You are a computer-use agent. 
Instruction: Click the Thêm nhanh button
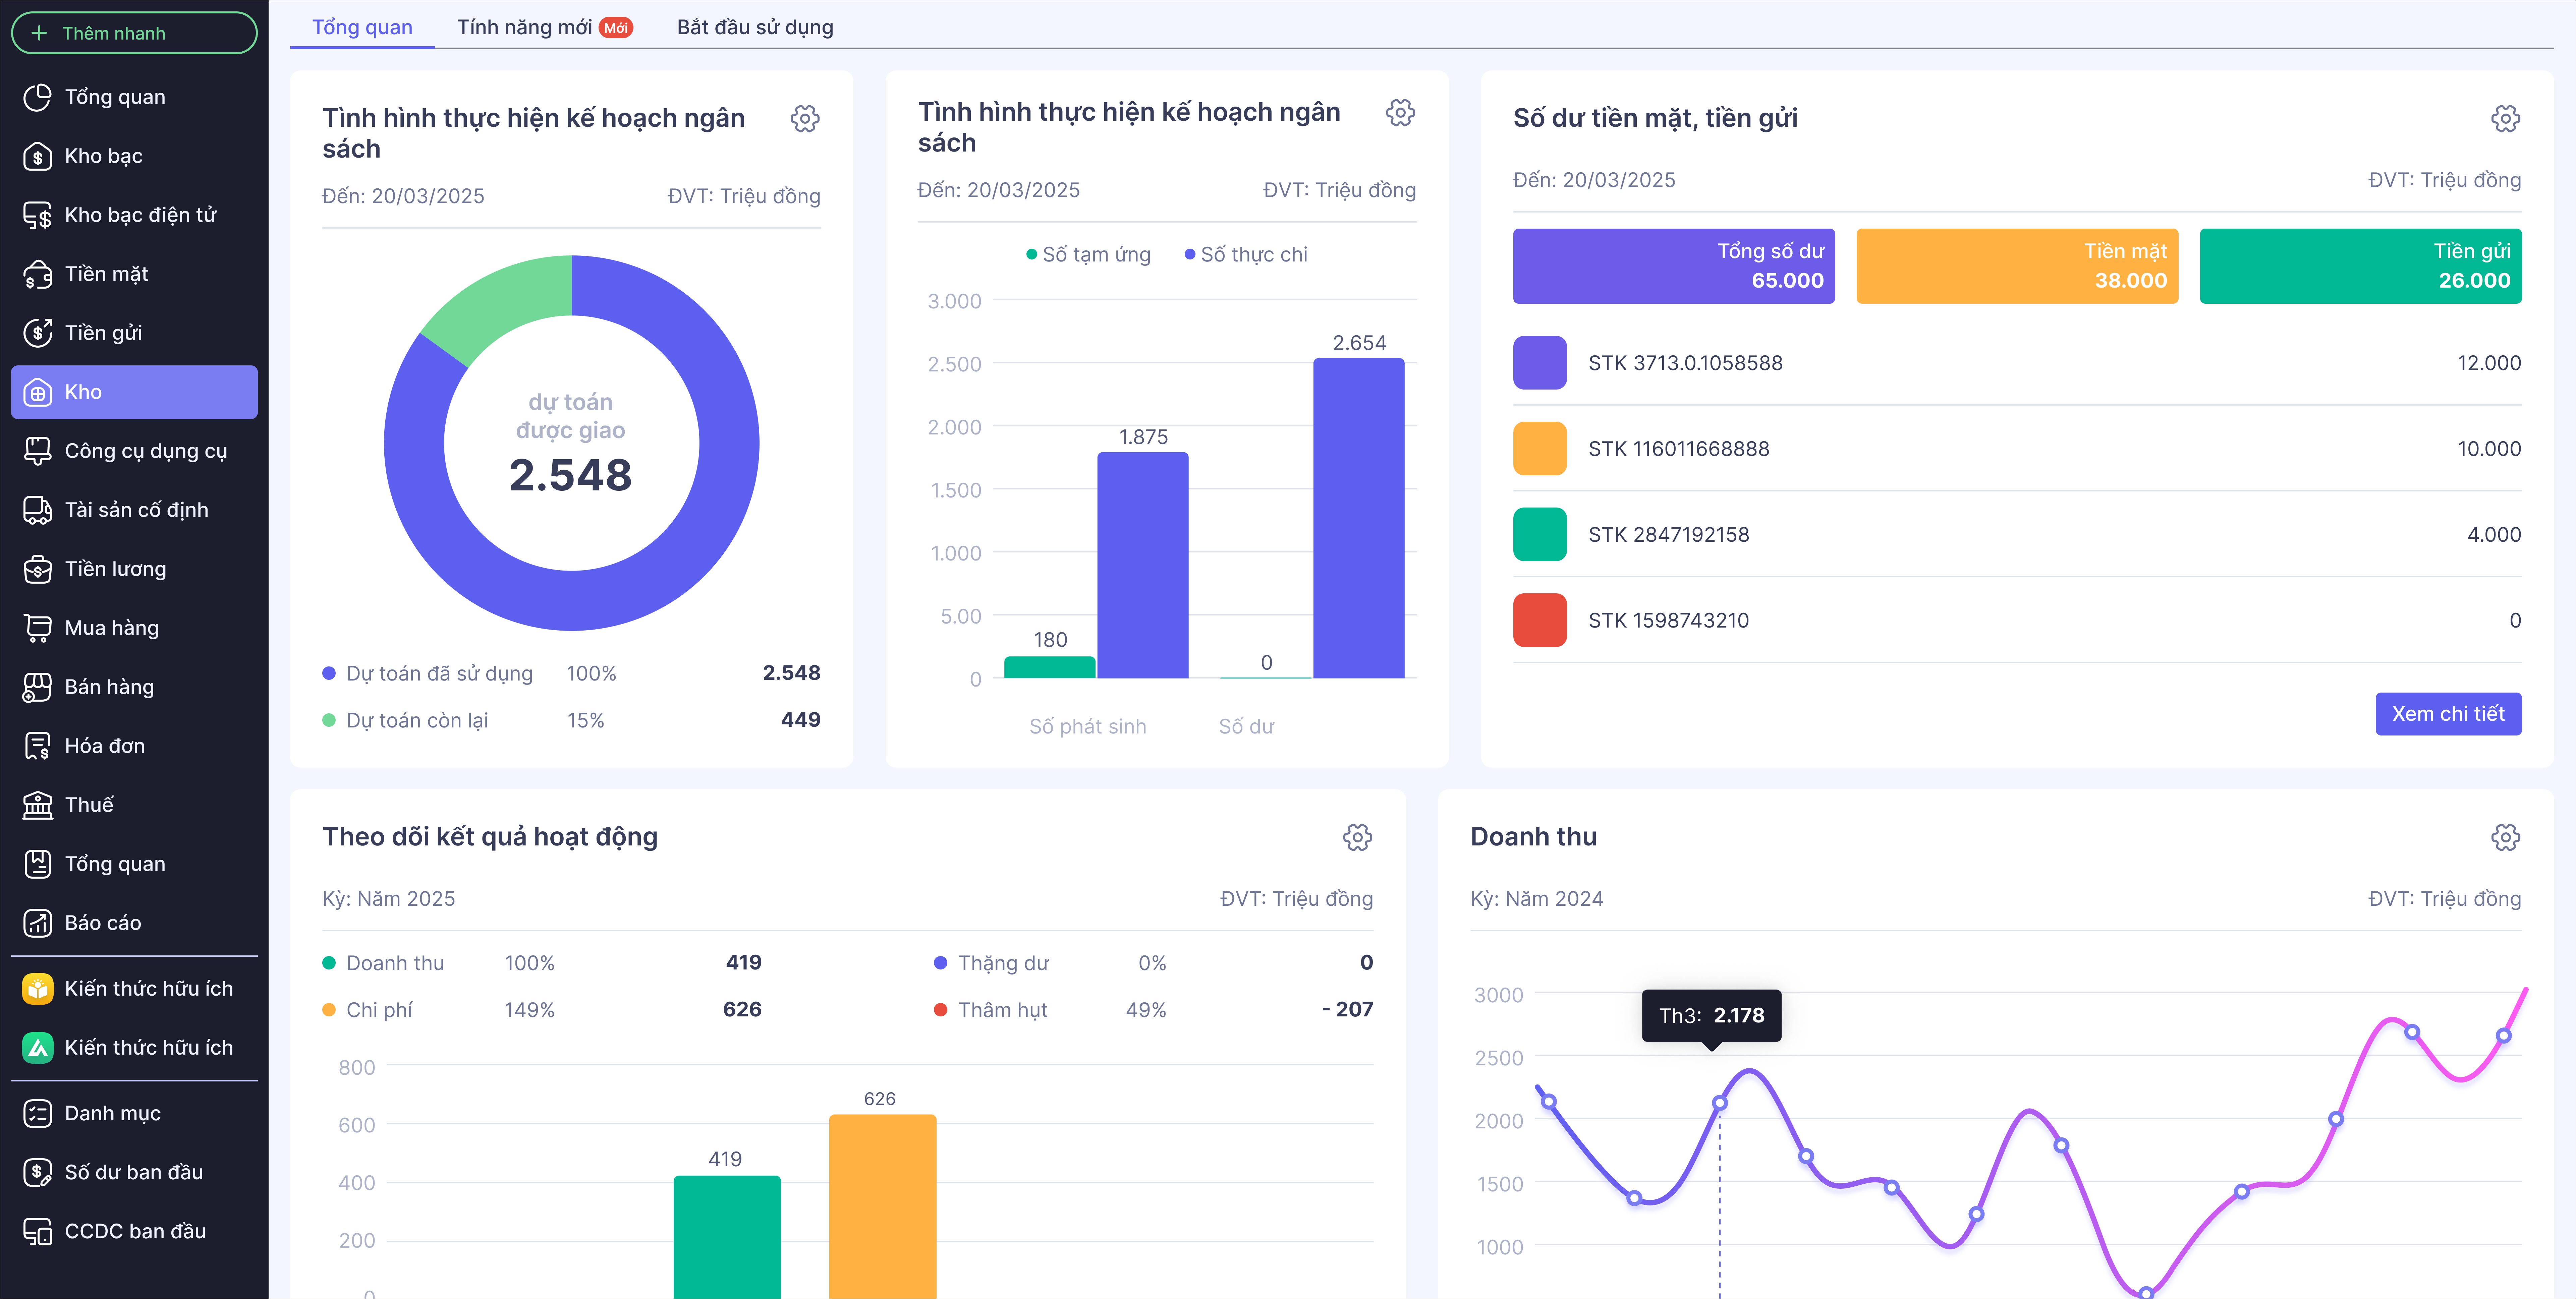click(134, 33)
